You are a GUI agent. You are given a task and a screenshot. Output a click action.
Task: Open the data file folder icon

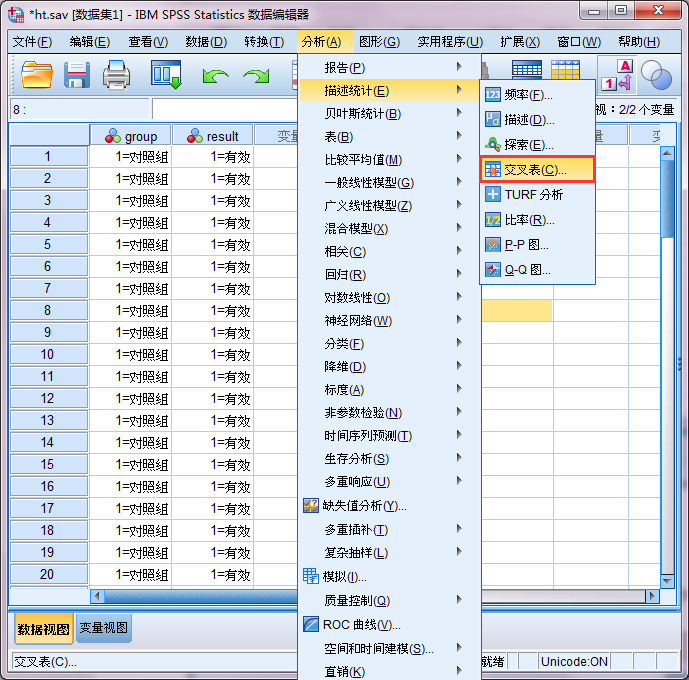pos(37,75)
